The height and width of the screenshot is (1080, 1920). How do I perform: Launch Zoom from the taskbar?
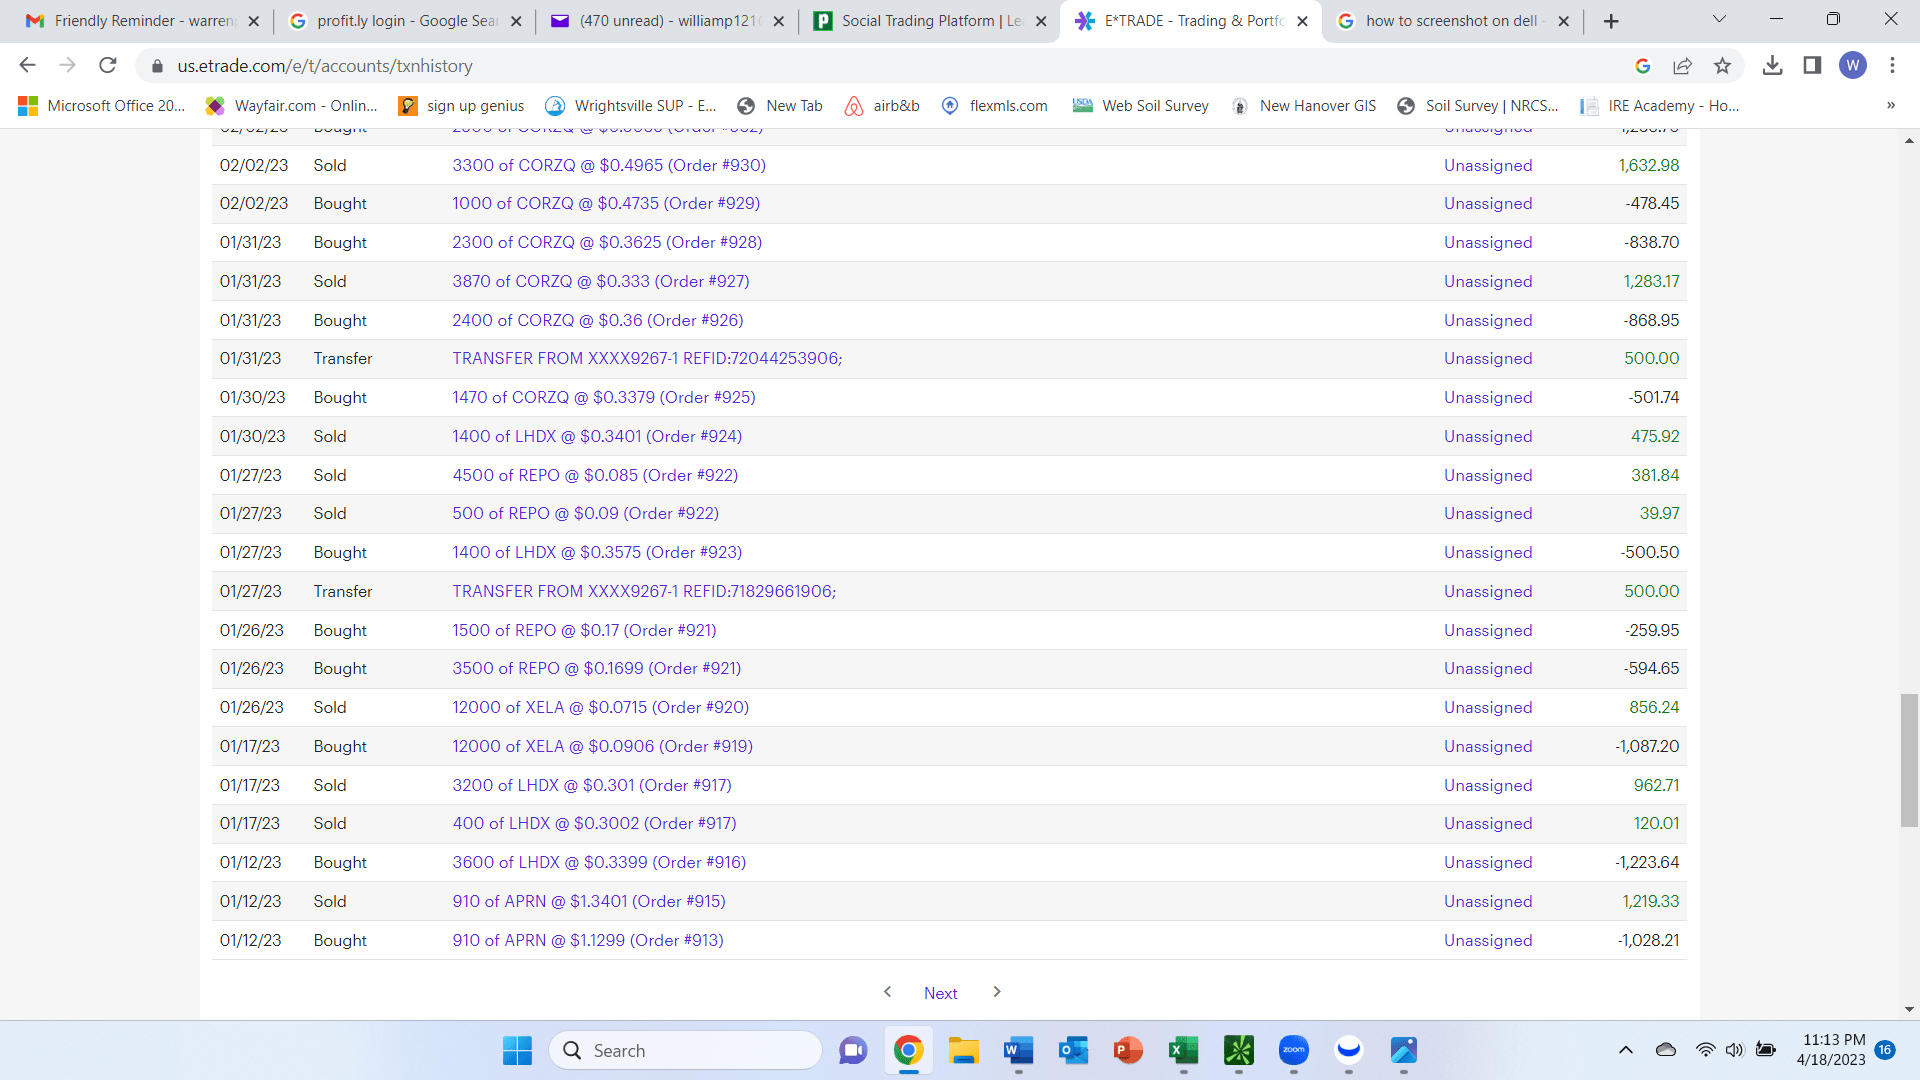[x=1293, y=1050]
